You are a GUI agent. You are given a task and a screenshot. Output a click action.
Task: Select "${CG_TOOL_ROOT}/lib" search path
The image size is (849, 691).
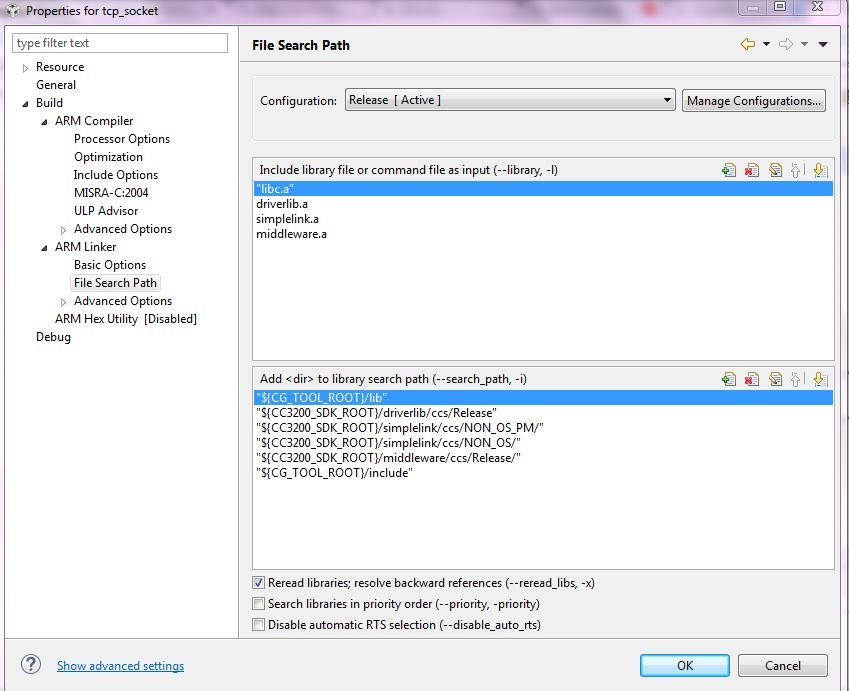(543, 397)
